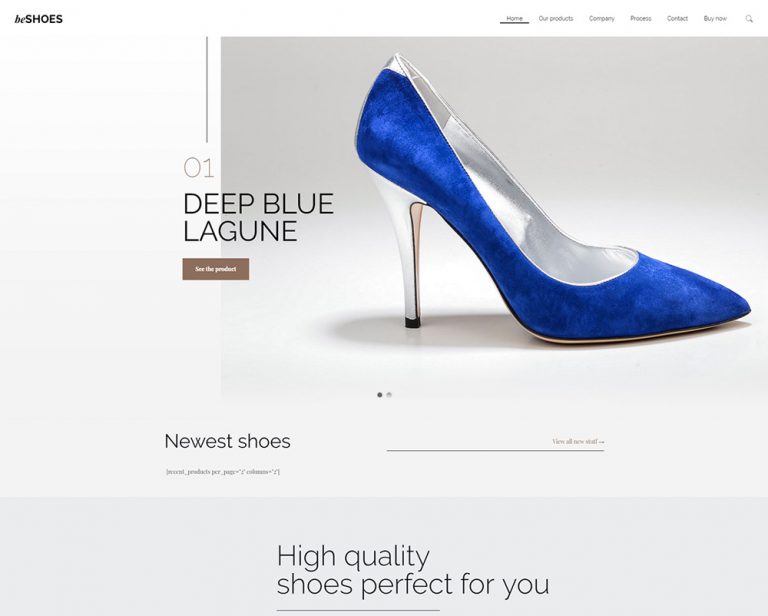Go to the Company page
The height and width of the screenshot is (616, 768).
click(601, 18)
